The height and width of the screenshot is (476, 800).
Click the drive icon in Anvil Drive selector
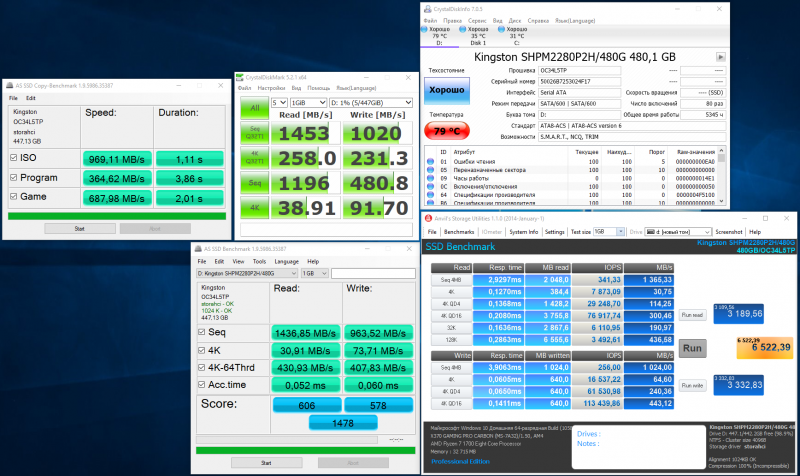[x=651, y=232]
